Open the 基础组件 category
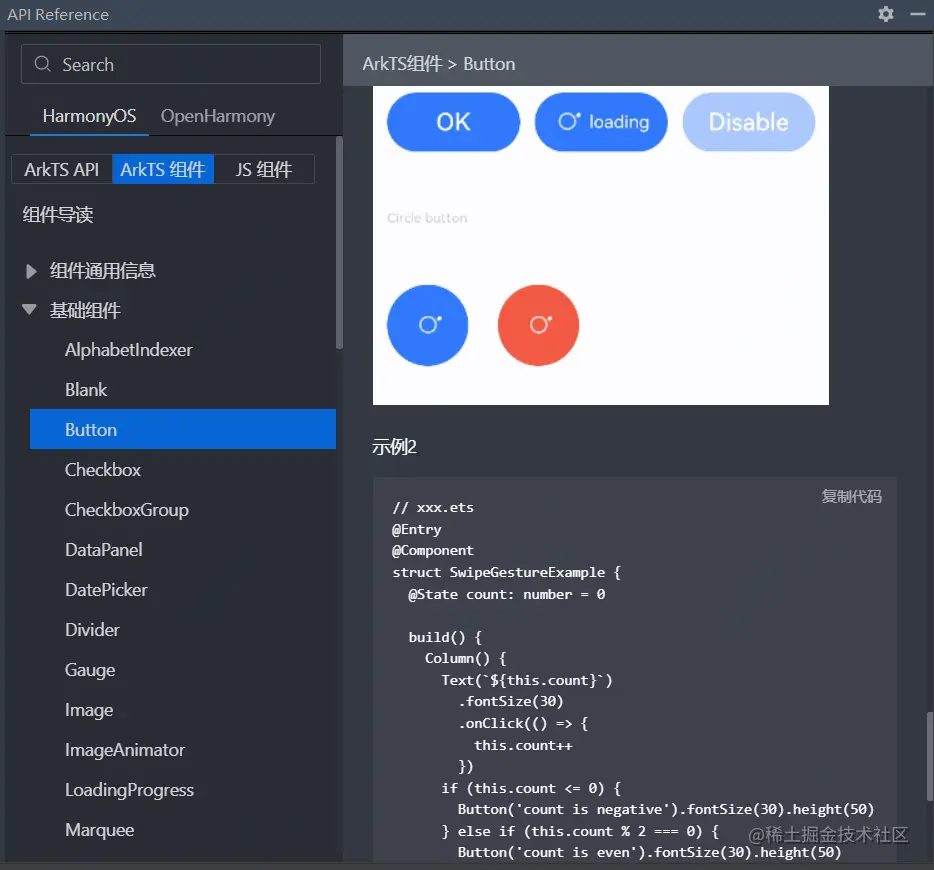This screenshot has width=934, height=870. click(85, 310)
